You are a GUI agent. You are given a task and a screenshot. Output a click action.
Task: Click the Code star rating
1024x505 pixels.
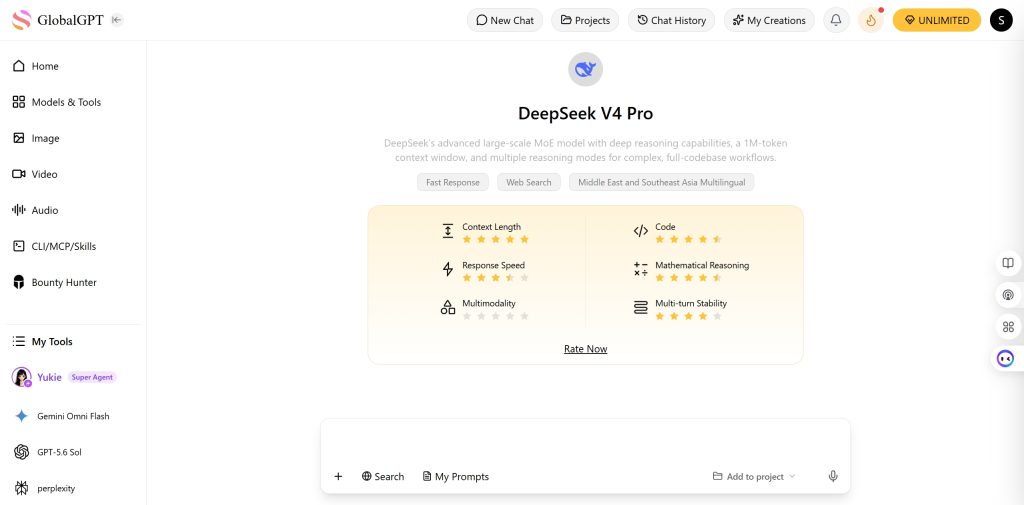click(x=688, y=239)
